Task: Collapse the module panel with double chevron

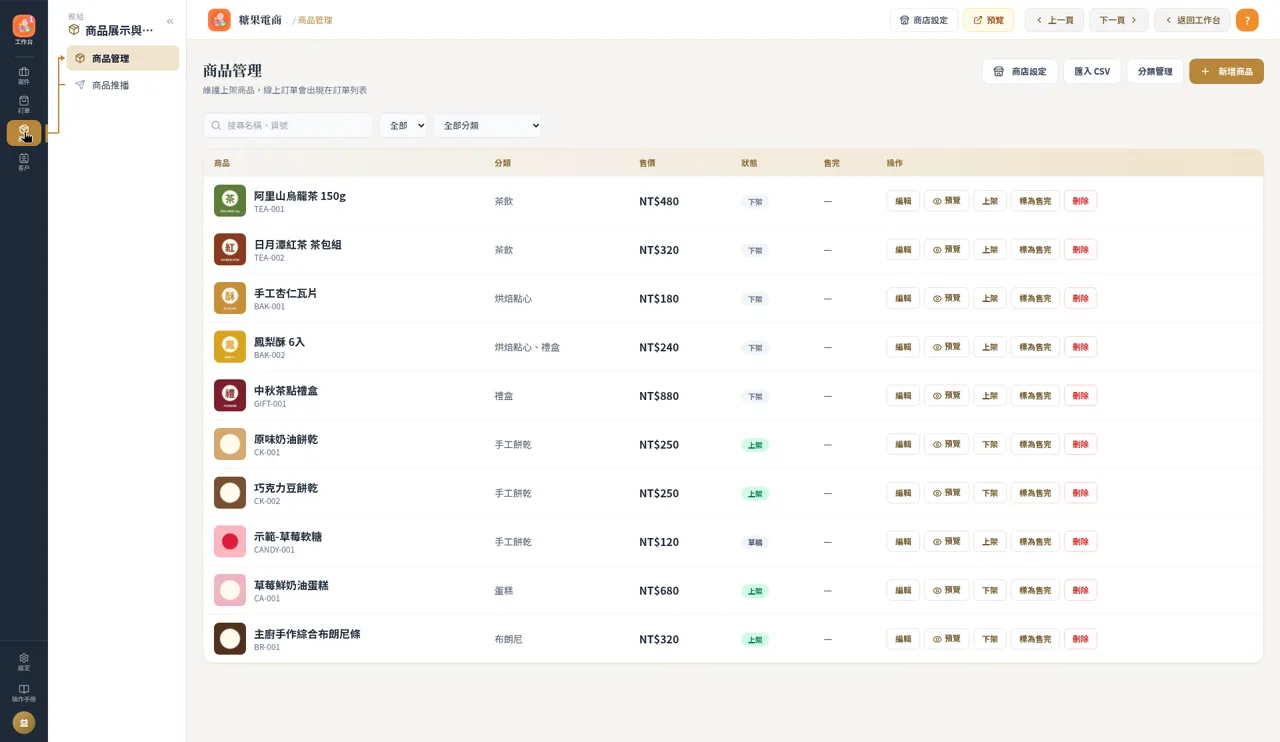Action: tap(170, 21)
